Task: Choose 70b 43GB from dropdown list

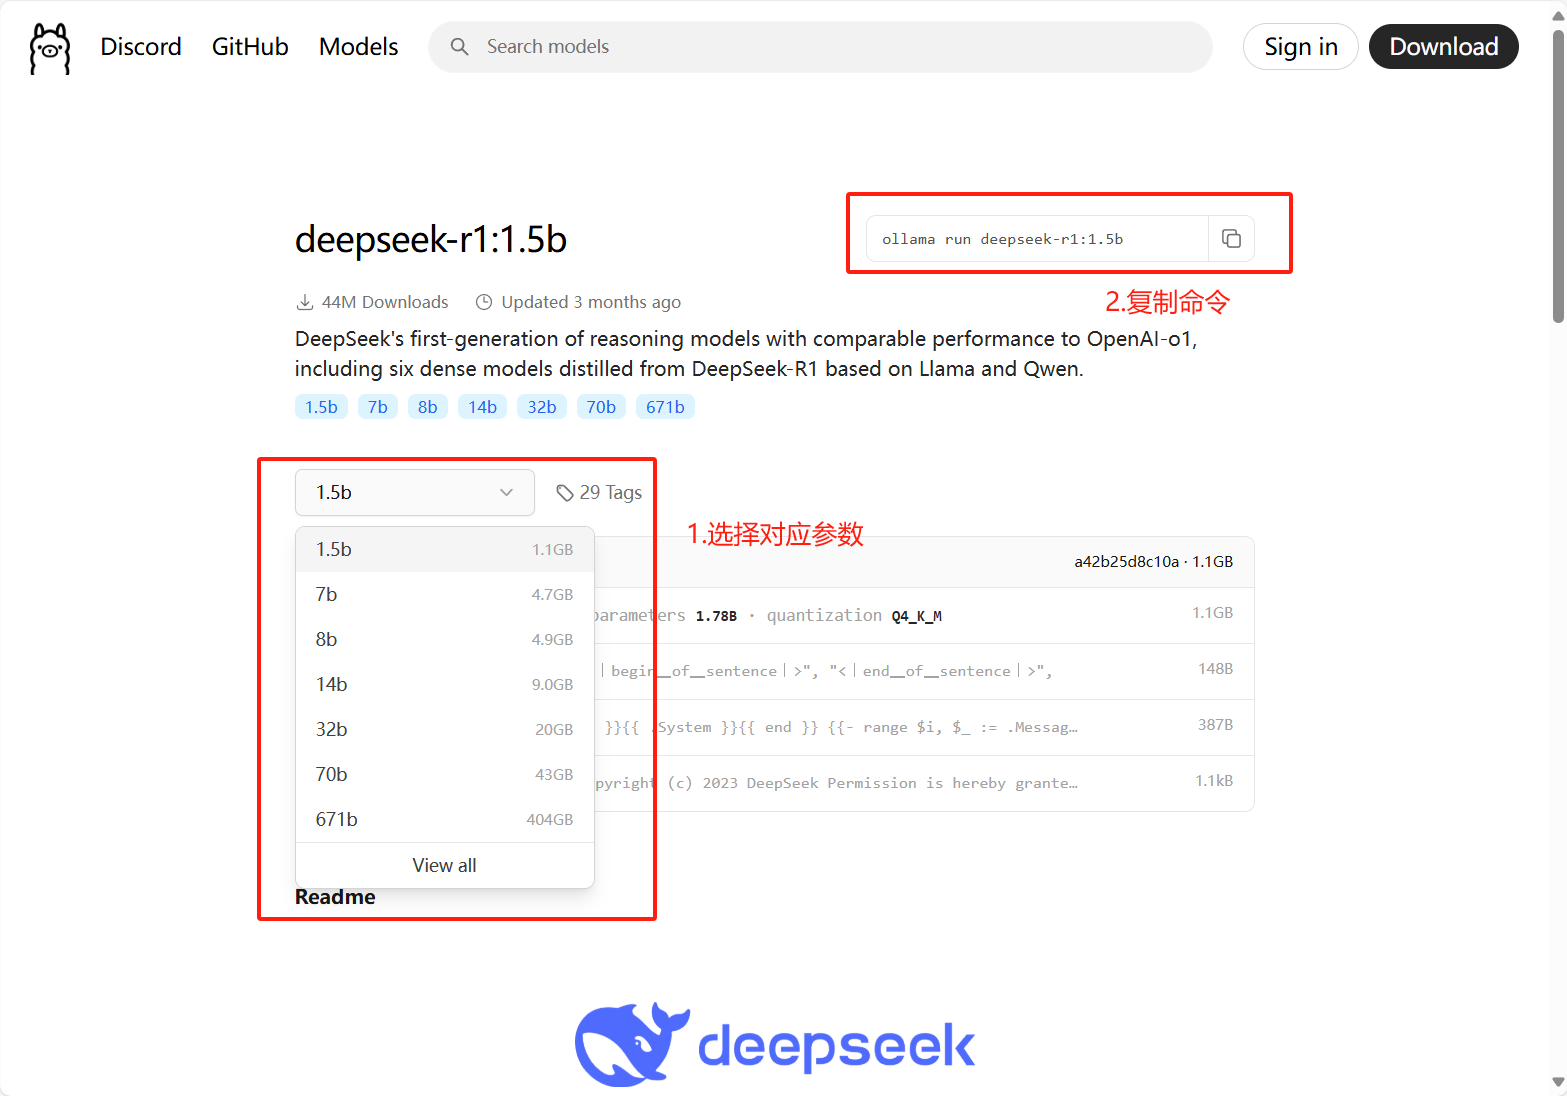Action: pos(445,774)
